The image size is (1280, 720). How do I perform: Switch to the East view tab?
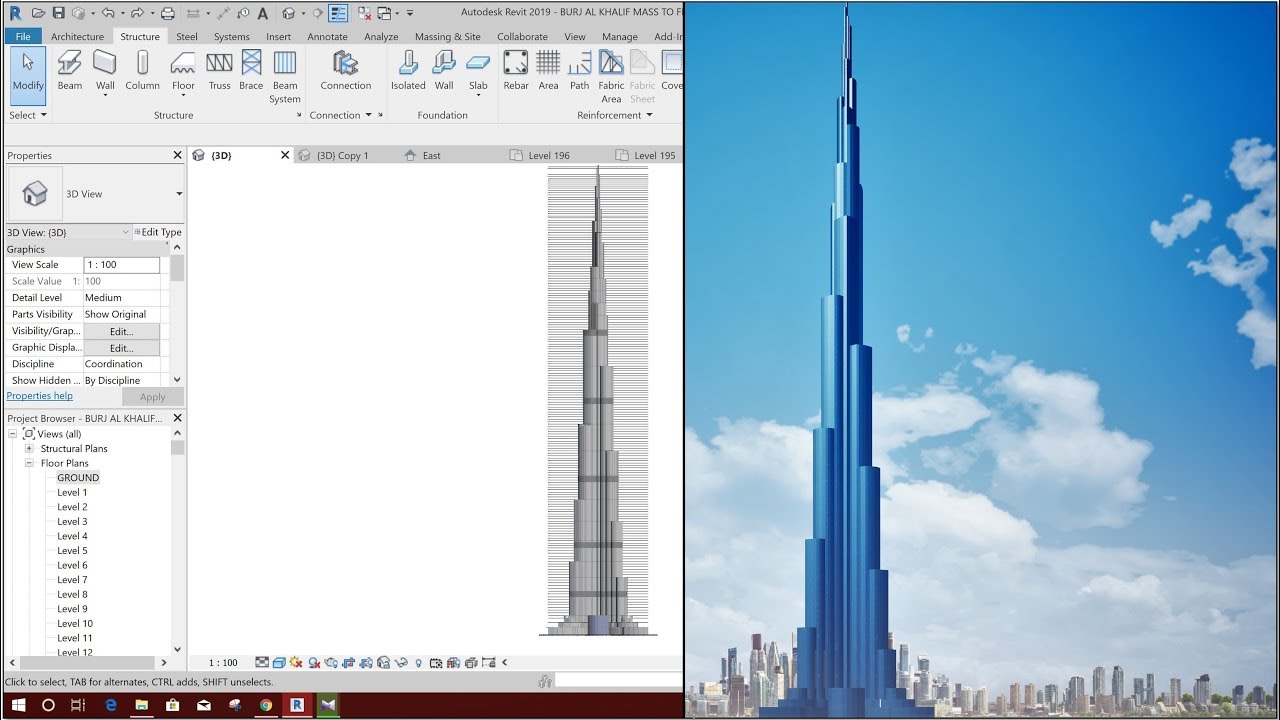[x=431, y=155]
